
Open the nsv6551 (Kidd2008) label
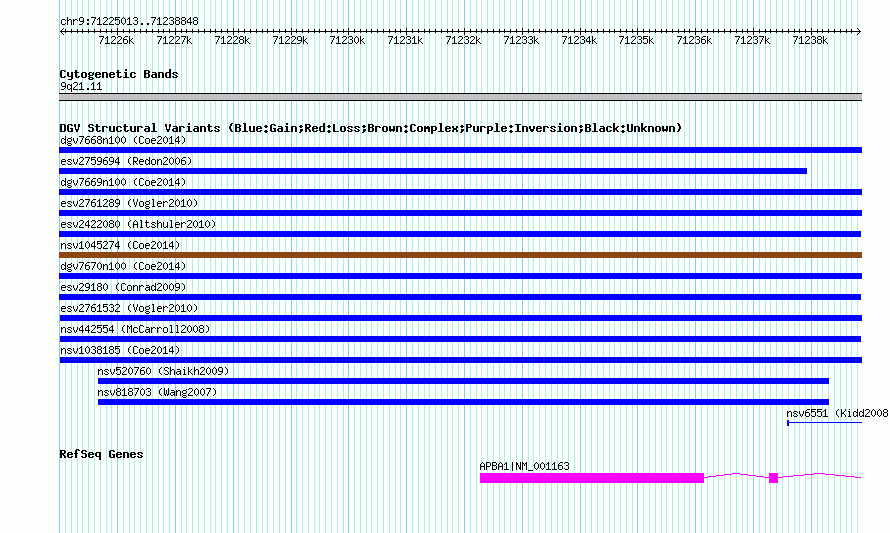click(838, 413)
